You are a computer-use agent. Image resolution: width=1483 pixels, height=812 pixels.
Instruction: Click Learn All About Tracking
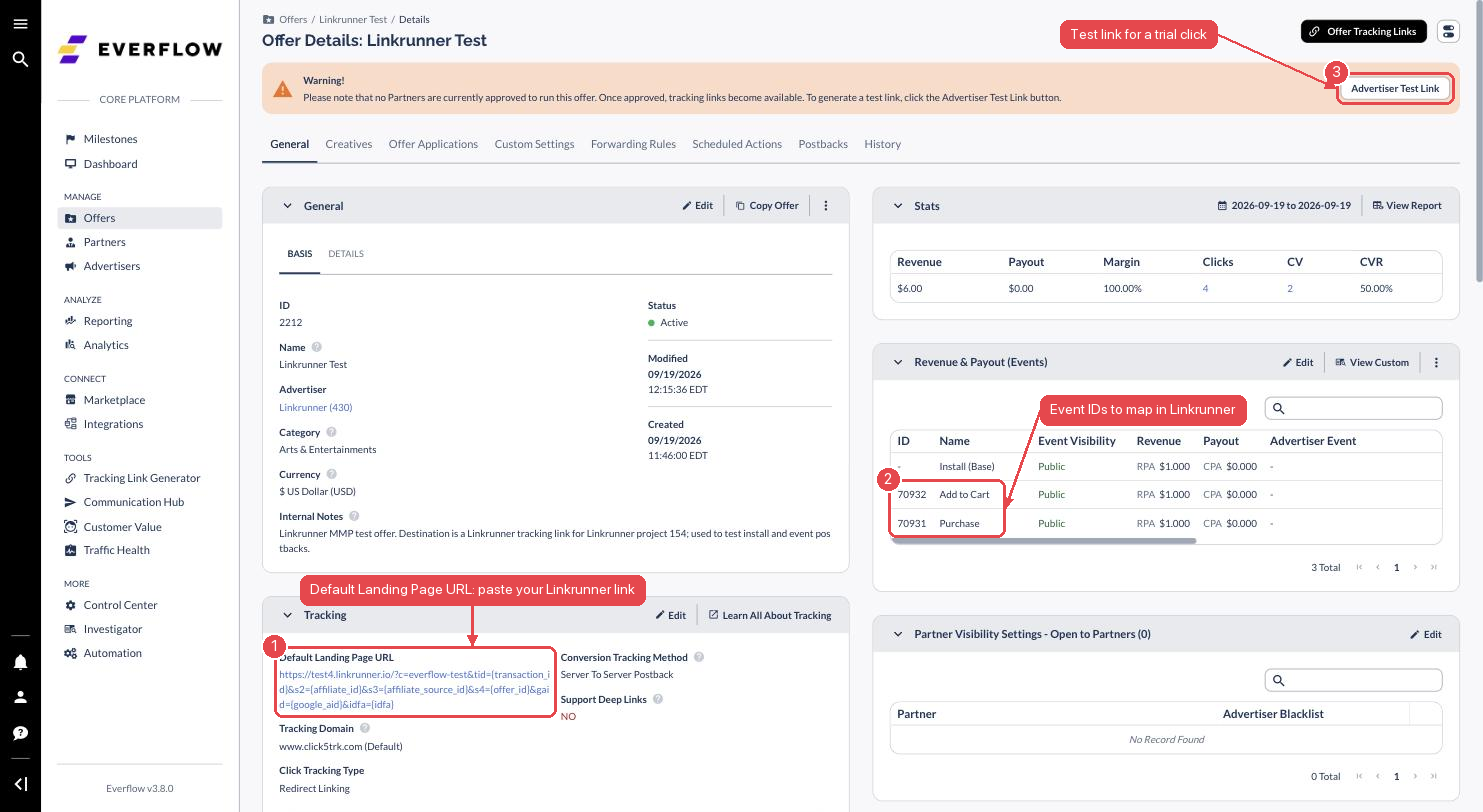coord(770,615)
